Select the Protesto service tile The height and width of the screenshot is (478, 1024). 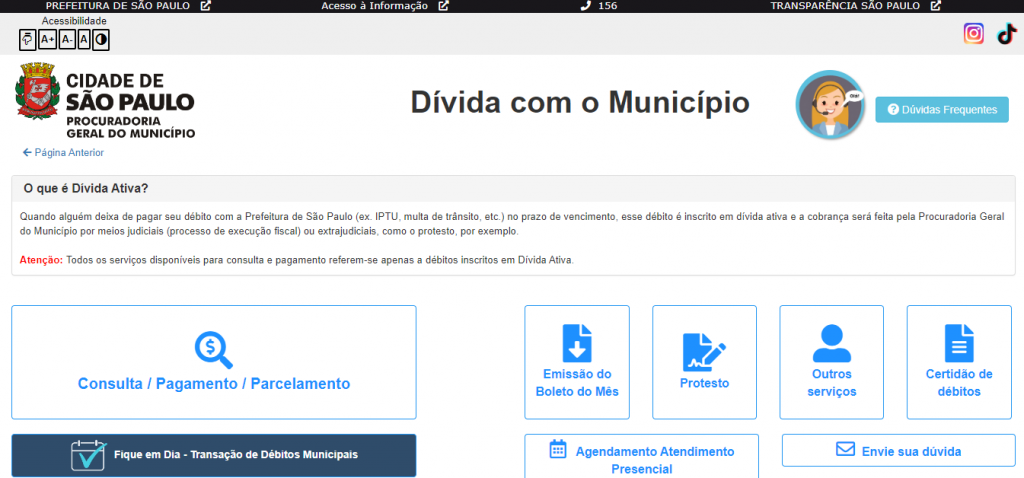point(704,362)
